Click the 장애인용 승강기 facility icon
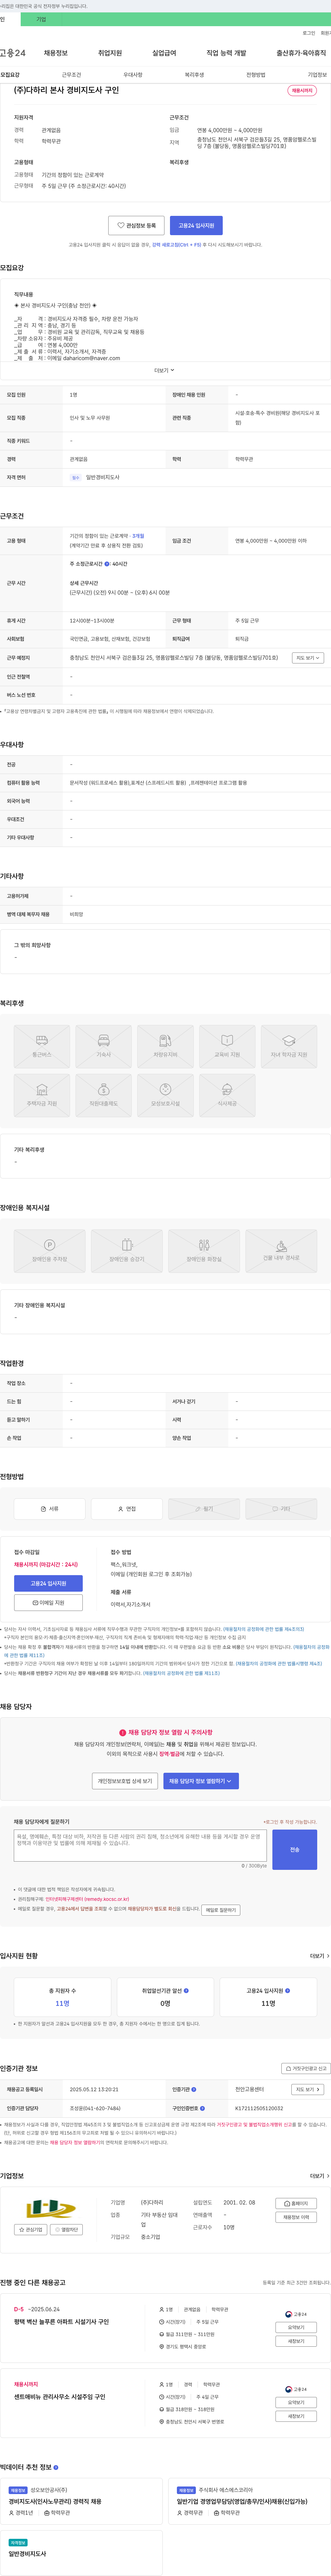This screenshot has width=331, height=2576. [127, 1251]
